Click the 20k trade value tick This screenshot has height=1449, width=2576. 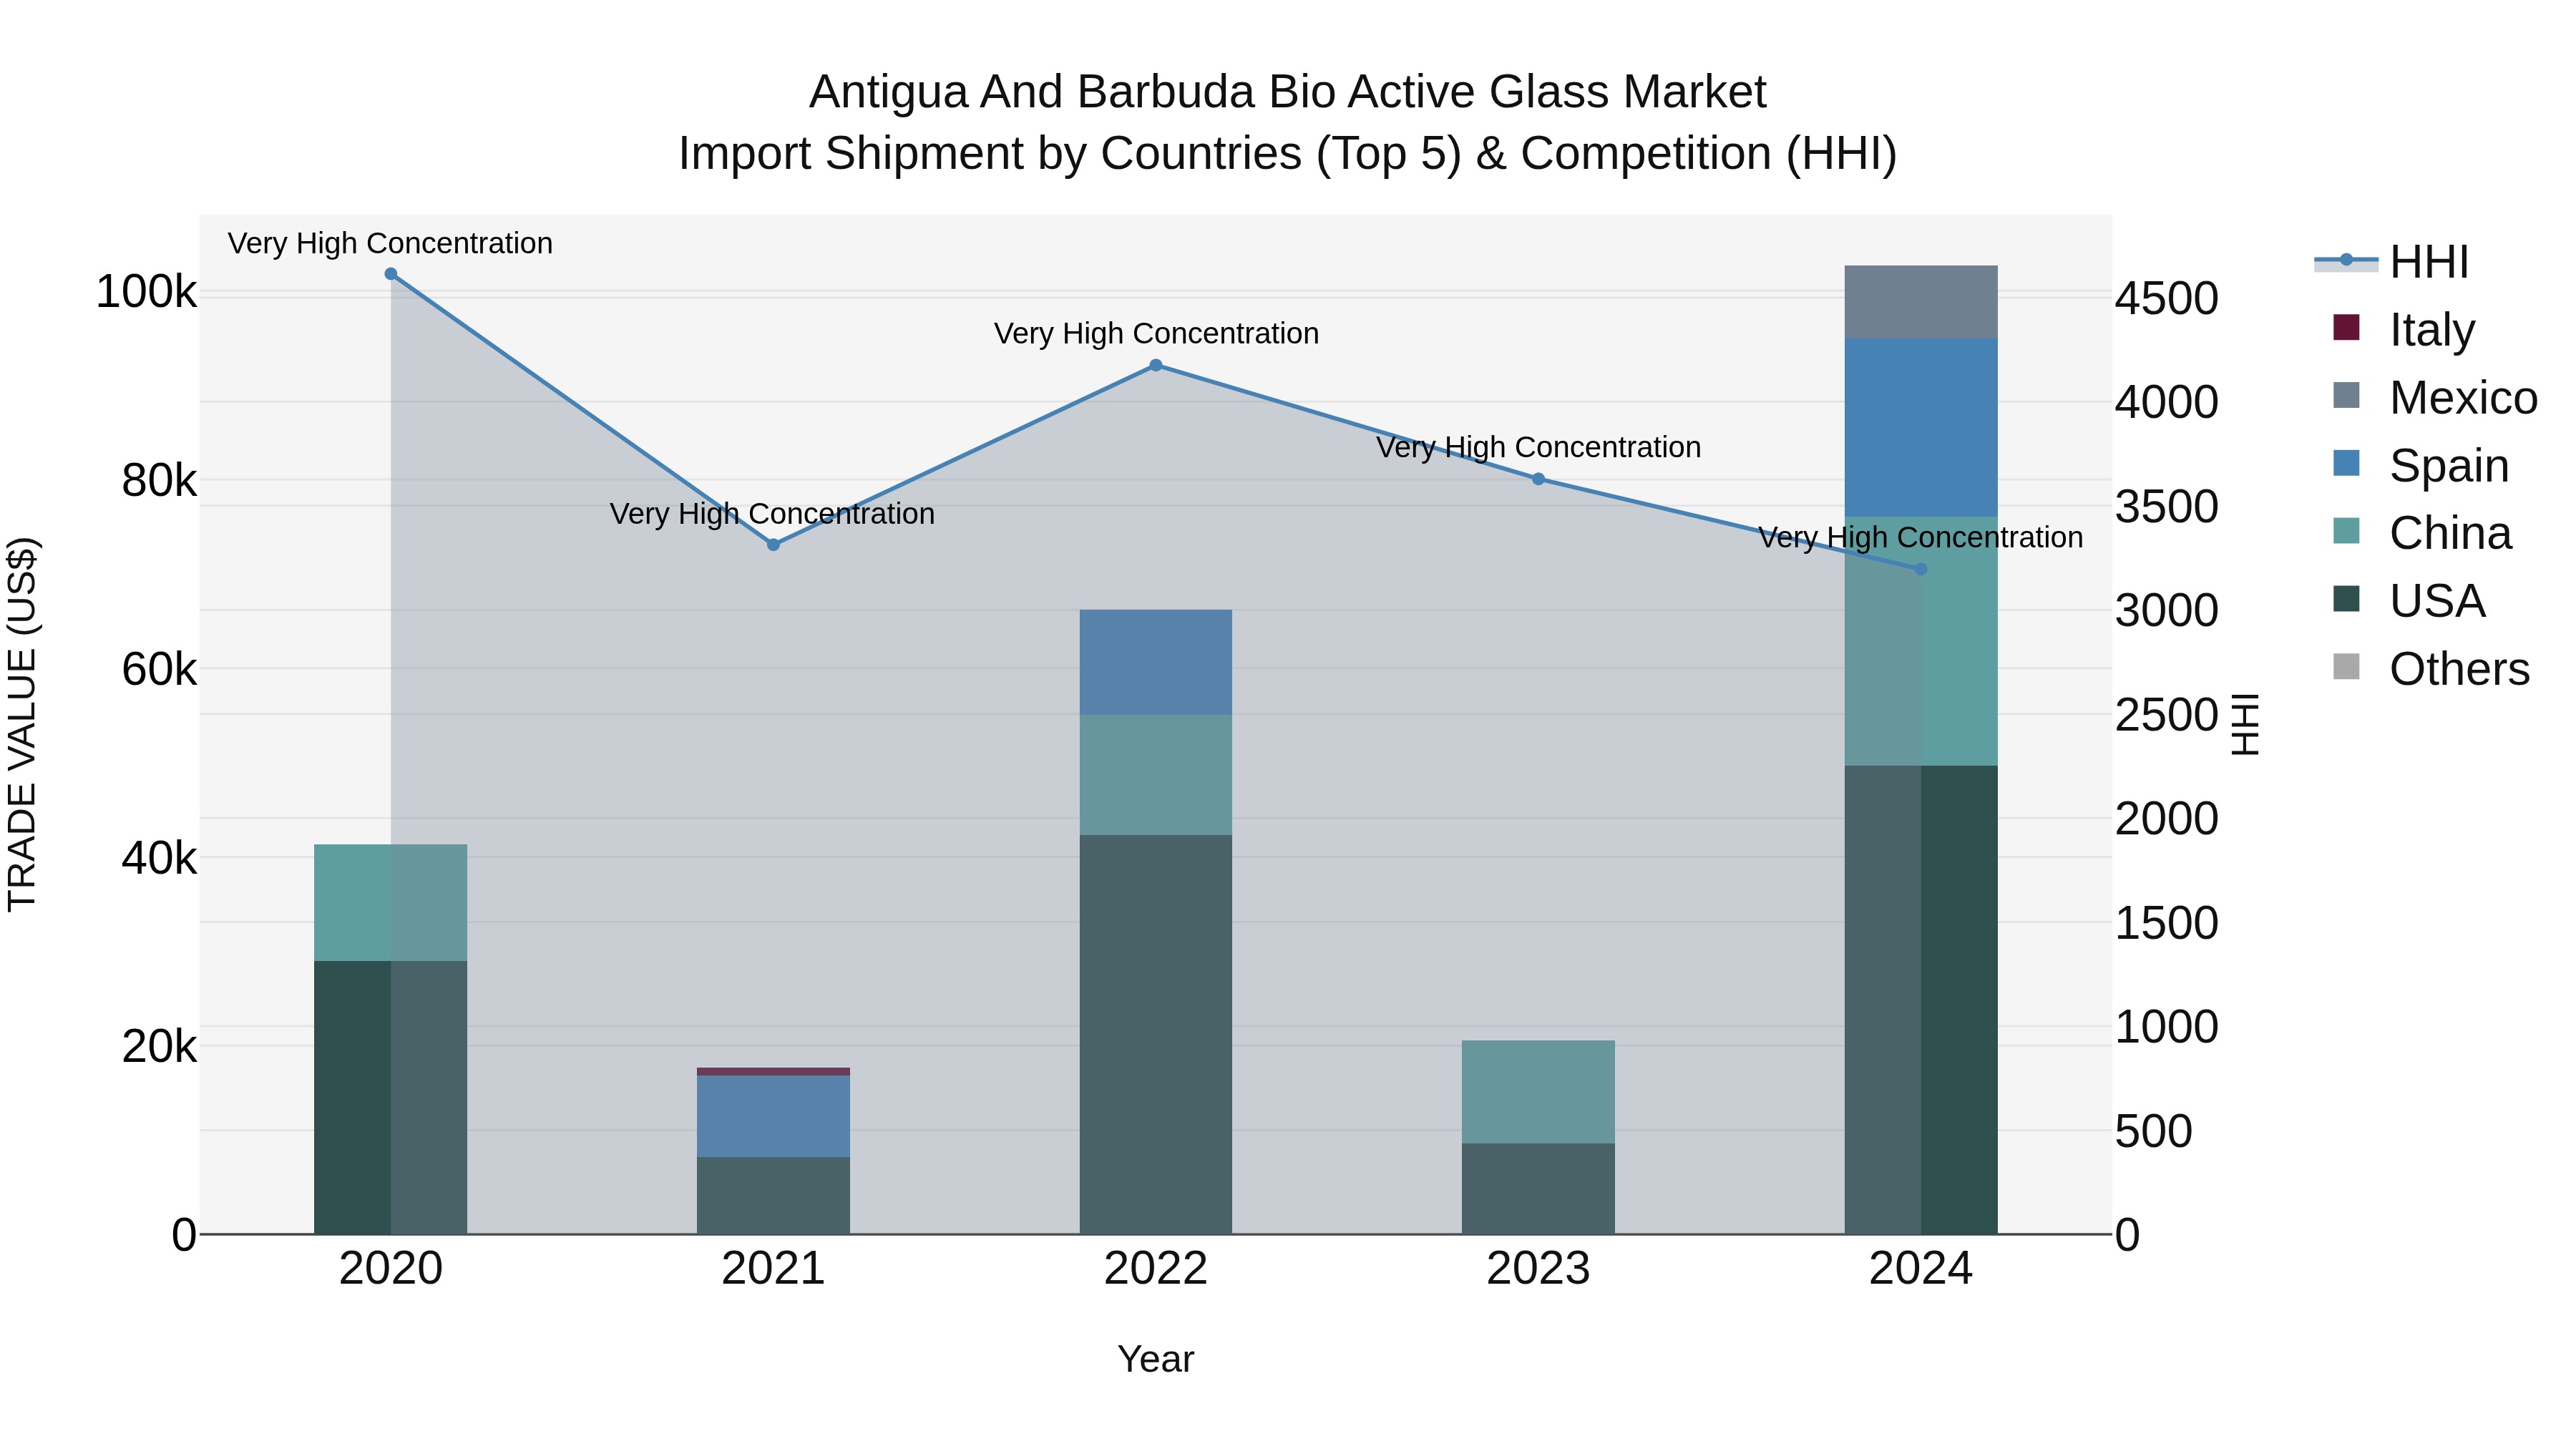coord(159,1046)
